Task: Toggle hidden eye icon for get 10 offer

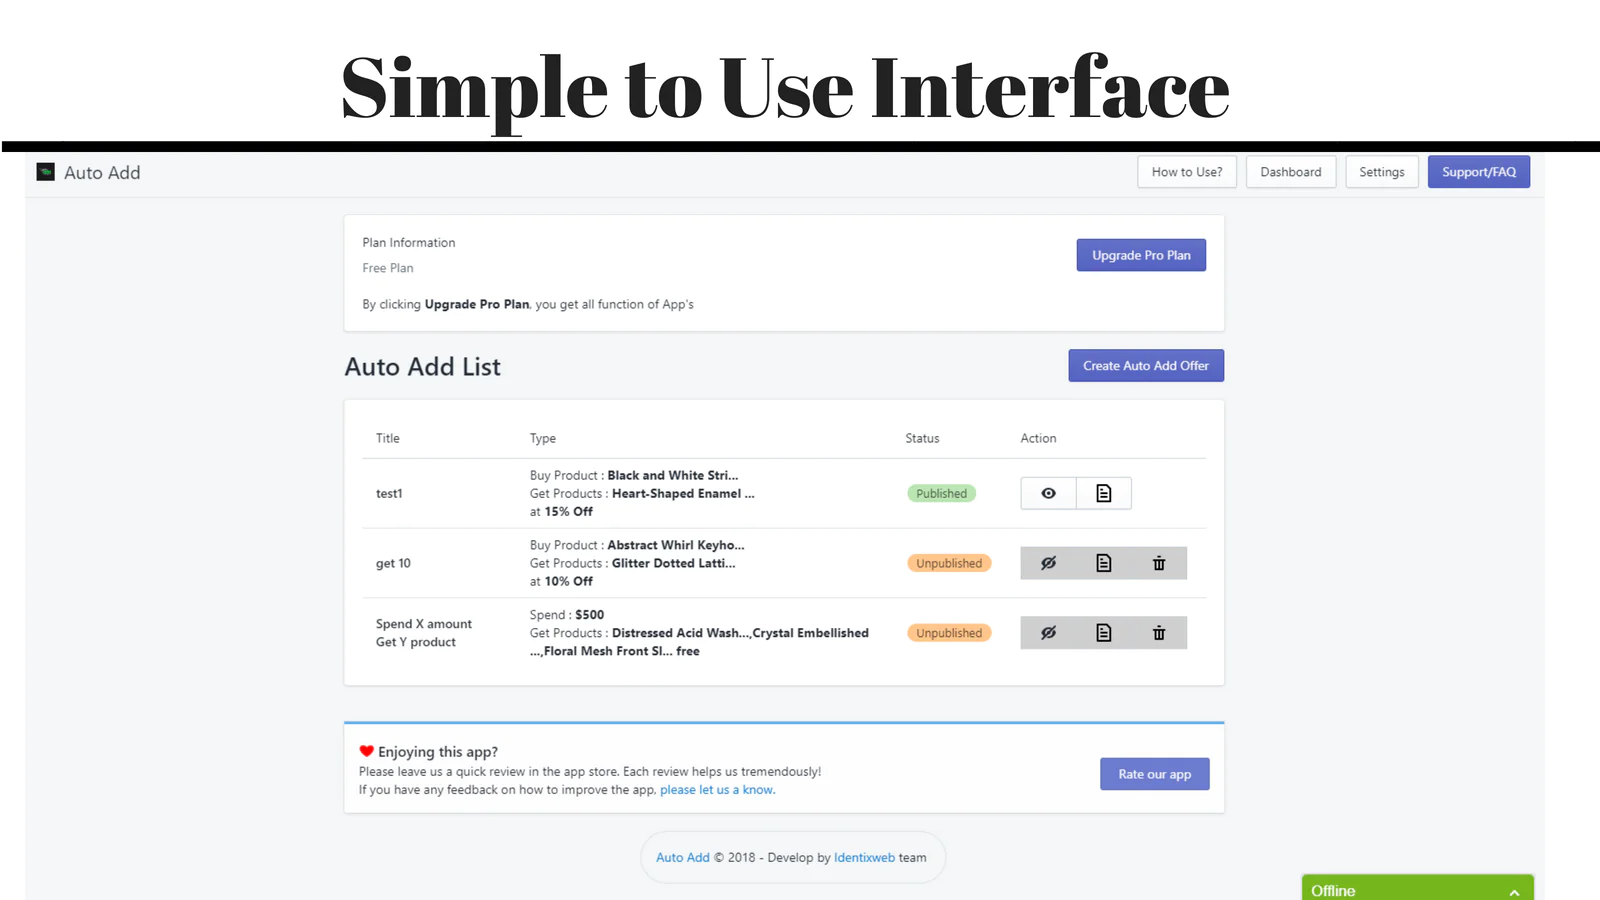Action: (1048, 563)
